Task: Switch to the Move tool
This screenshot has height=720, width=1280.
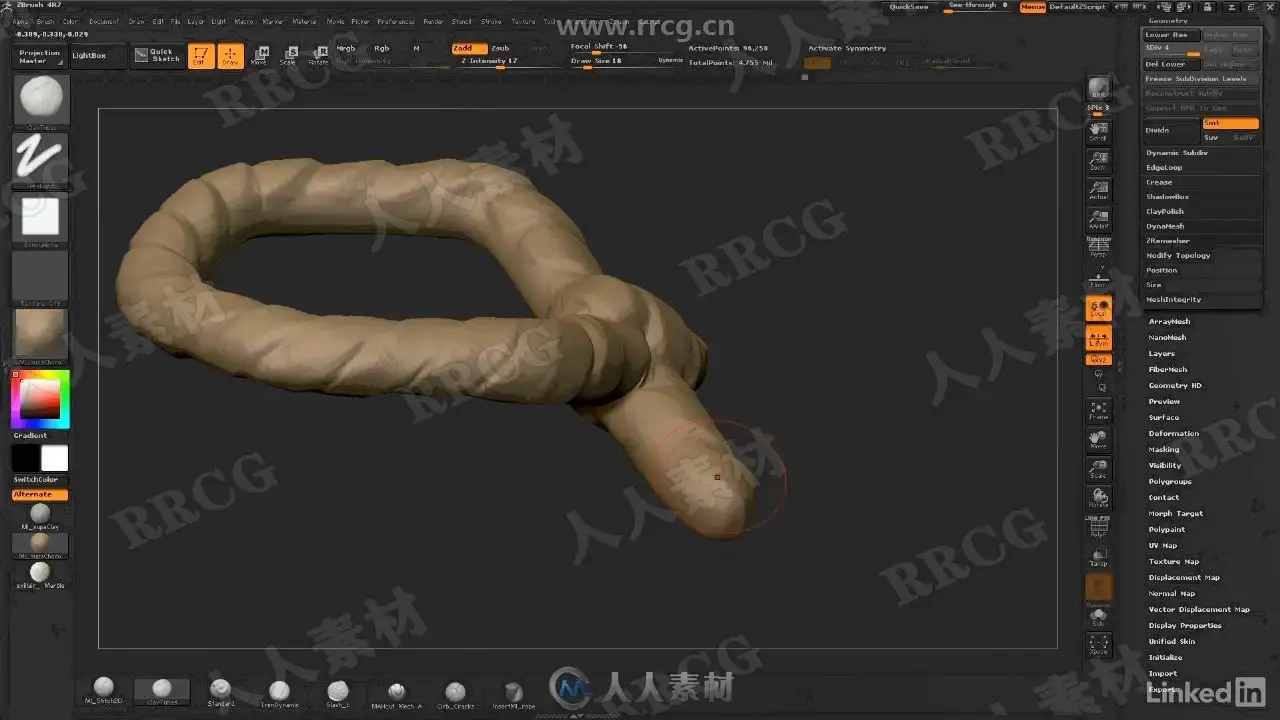Action: 259,56
